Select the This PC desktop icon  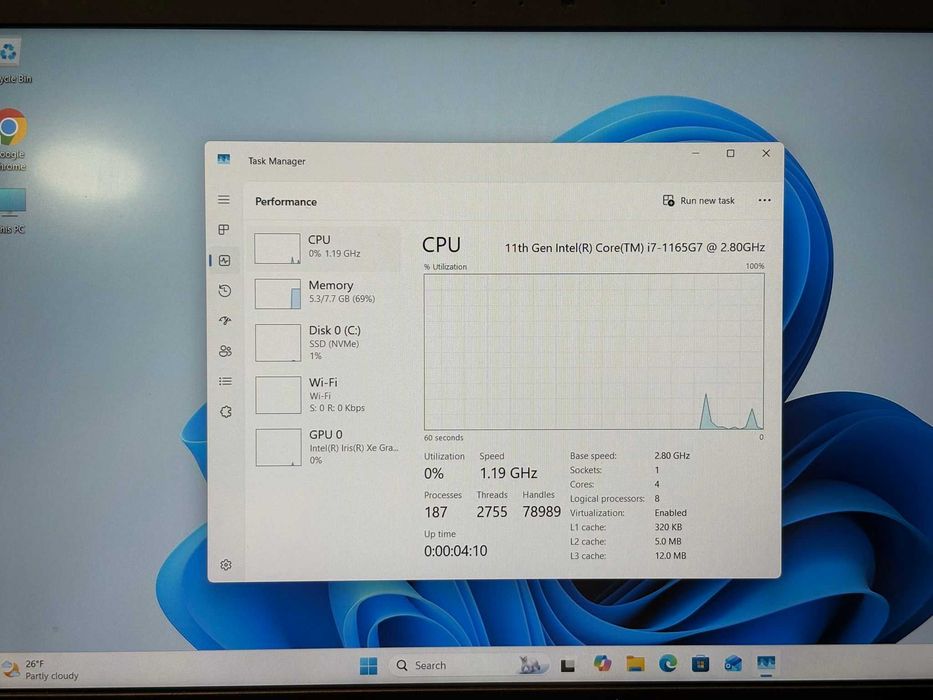pos(12,211)
